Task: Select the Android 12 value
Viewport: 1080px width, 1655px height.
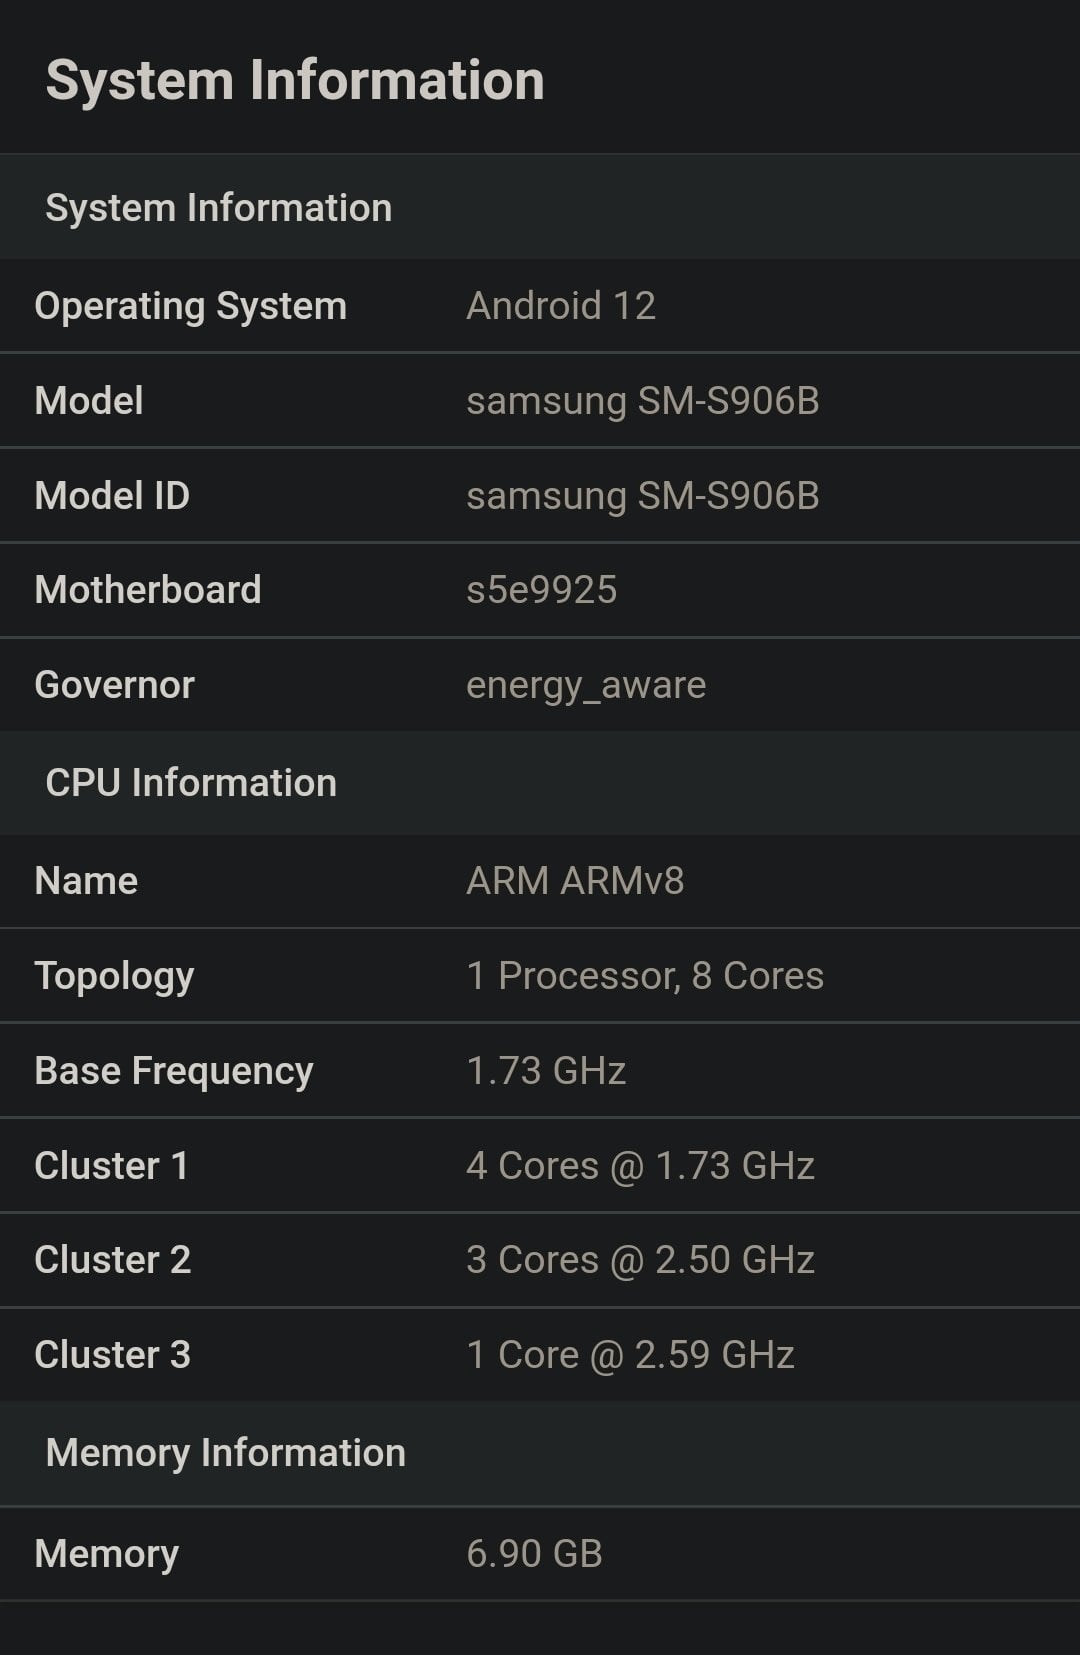Action: pyautogui.click(x=560, y=306)
